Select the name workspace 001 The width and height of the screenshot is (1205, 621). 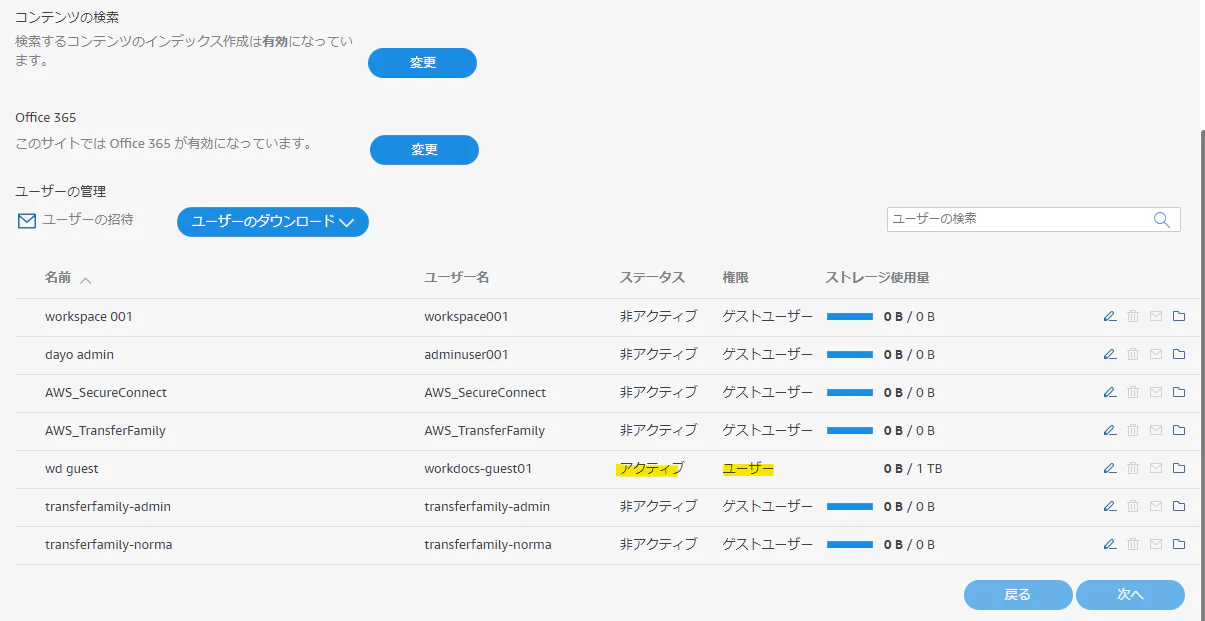coord(89,316)
